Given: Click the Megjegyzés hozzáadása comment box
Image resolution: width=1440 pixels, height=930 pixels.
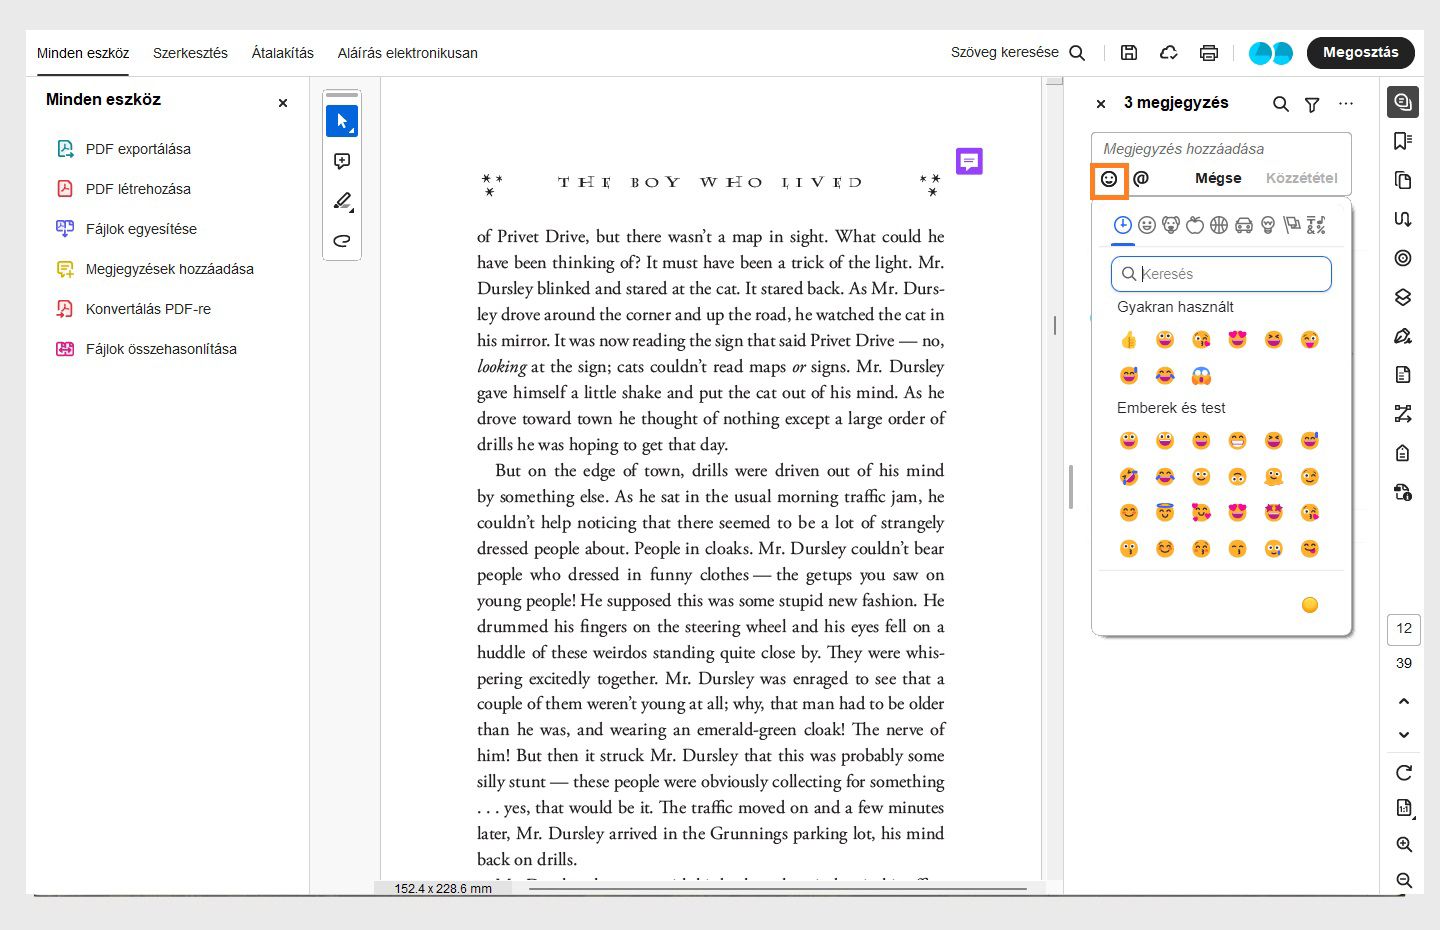Looking at the screenshot, I should 1221,149.
